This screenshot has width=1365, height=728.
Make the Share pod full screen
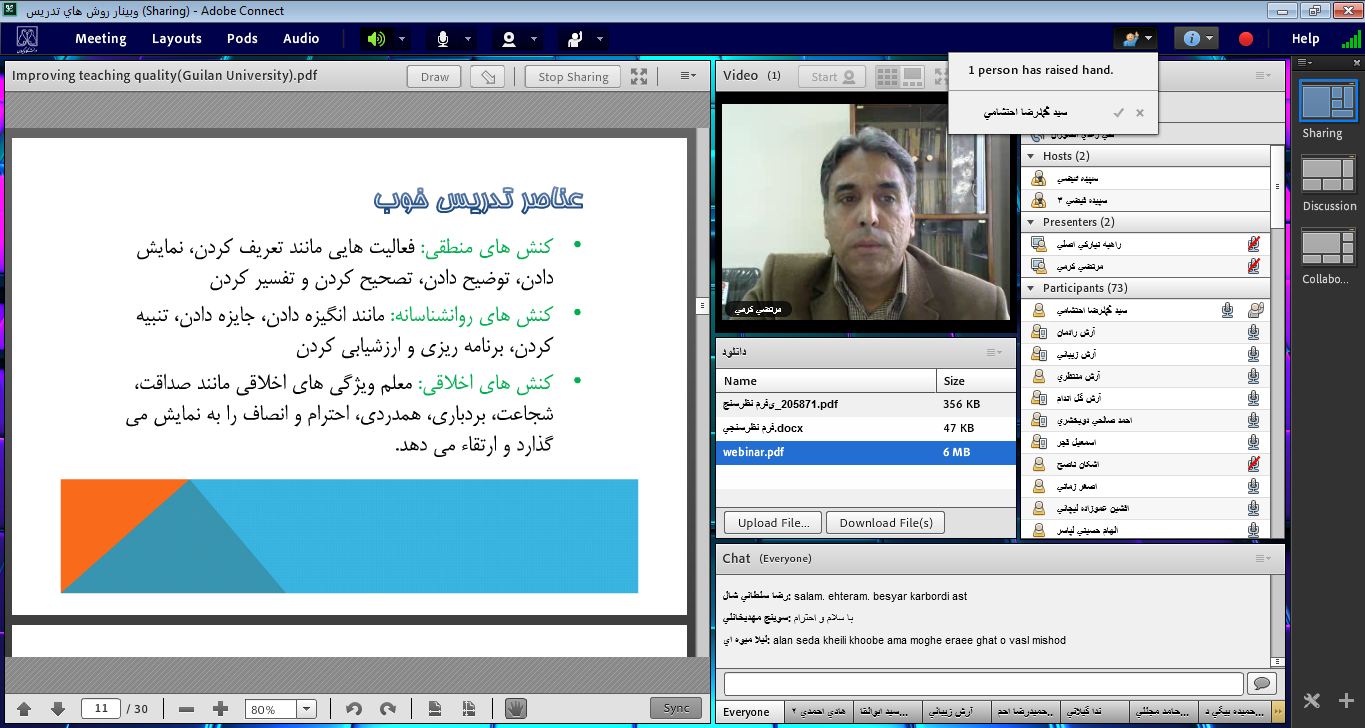(x=639, y=76)
